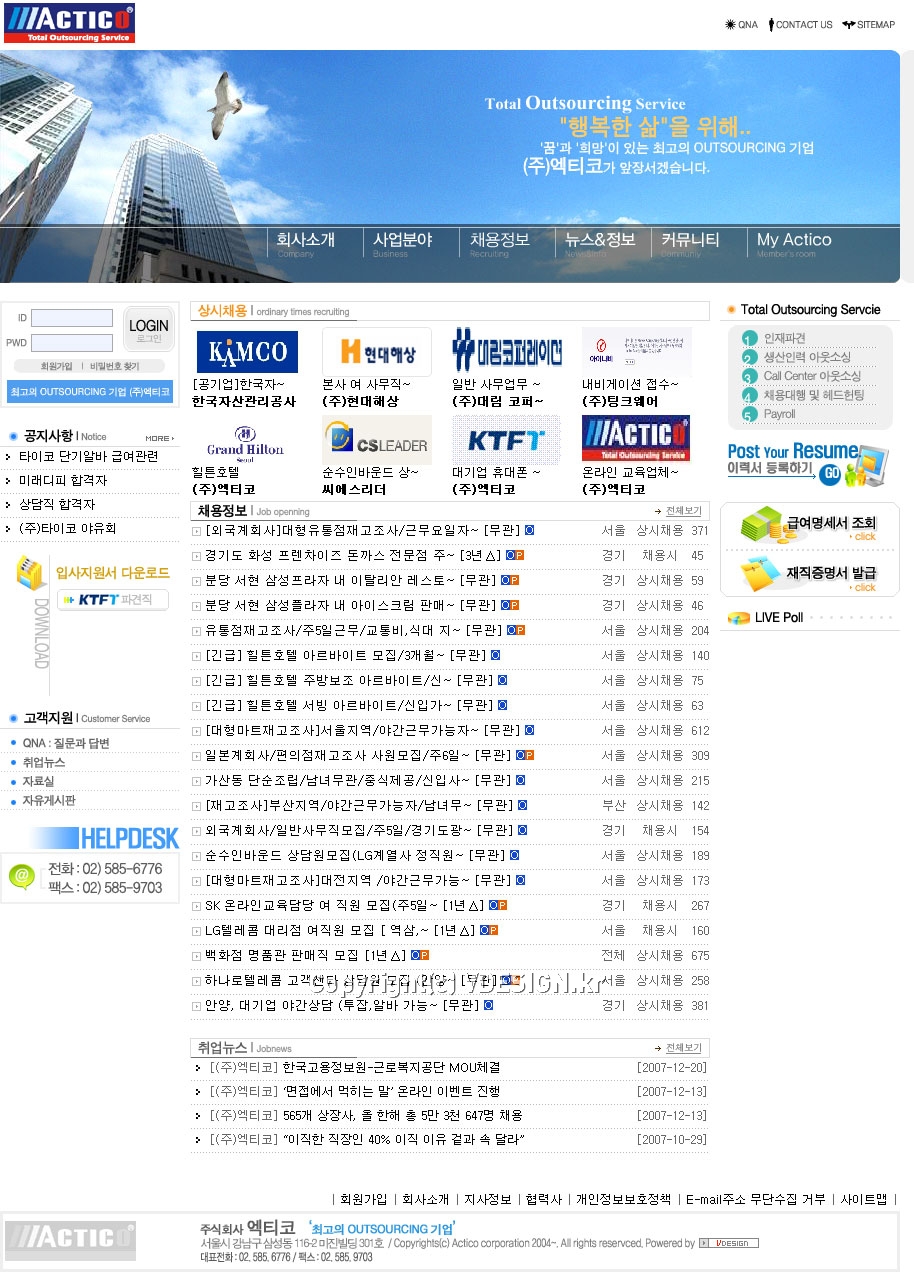Open the 뉴스&정보 menu
Image resolution: width=914 pixels, height=1287 pixels.
[599, 240]
